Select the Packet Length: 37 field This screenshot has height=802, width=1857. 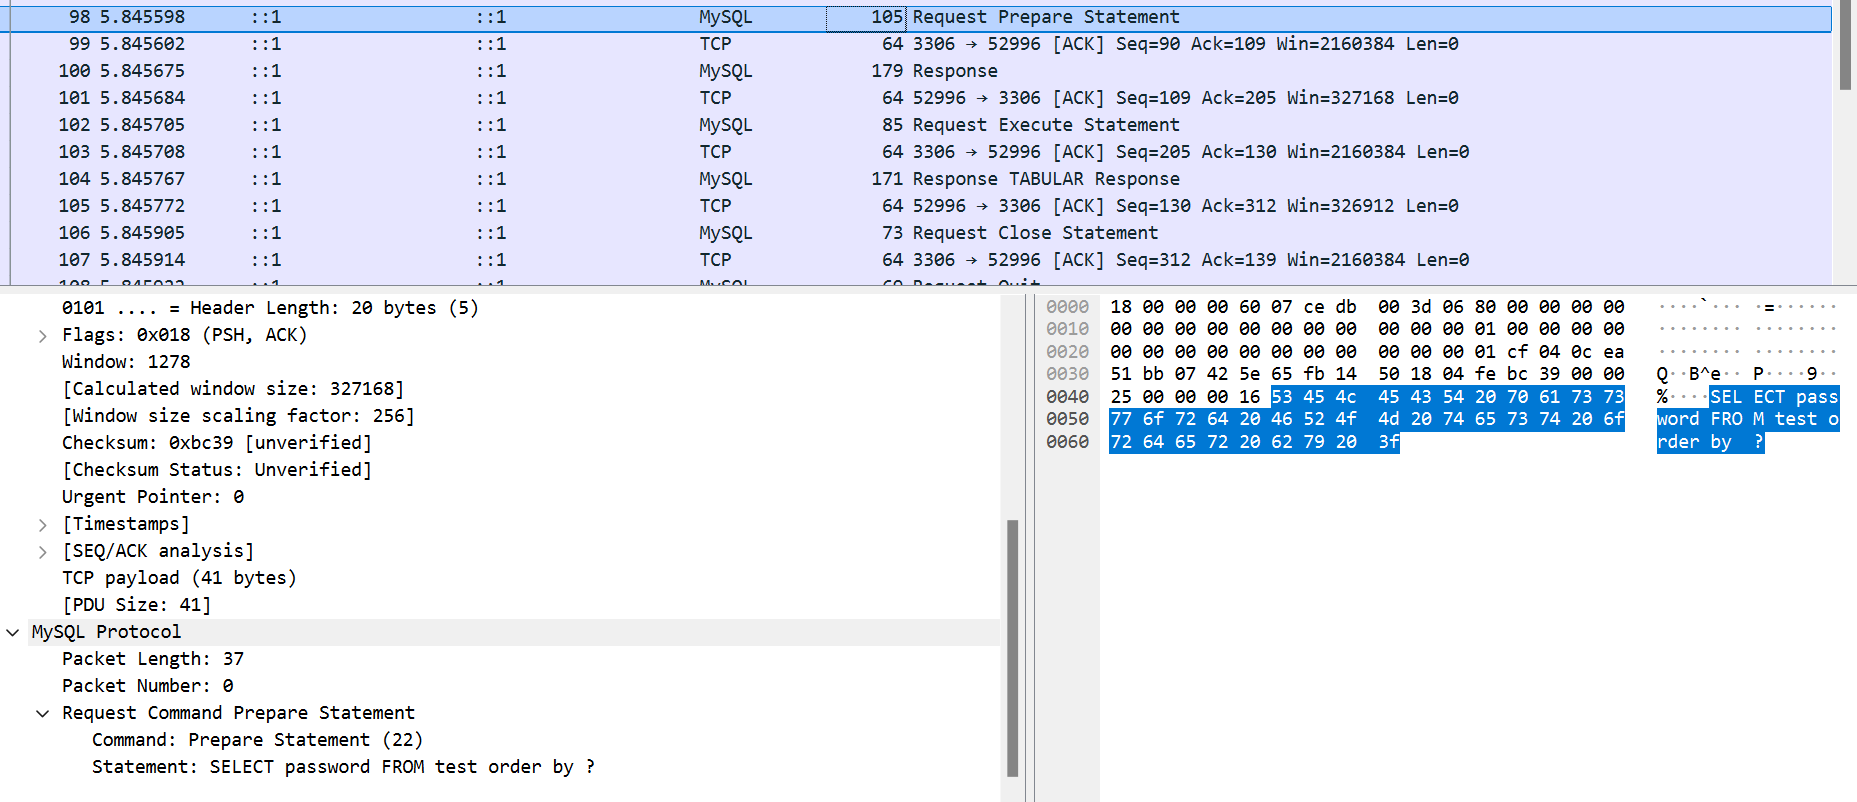pos(152,659)
